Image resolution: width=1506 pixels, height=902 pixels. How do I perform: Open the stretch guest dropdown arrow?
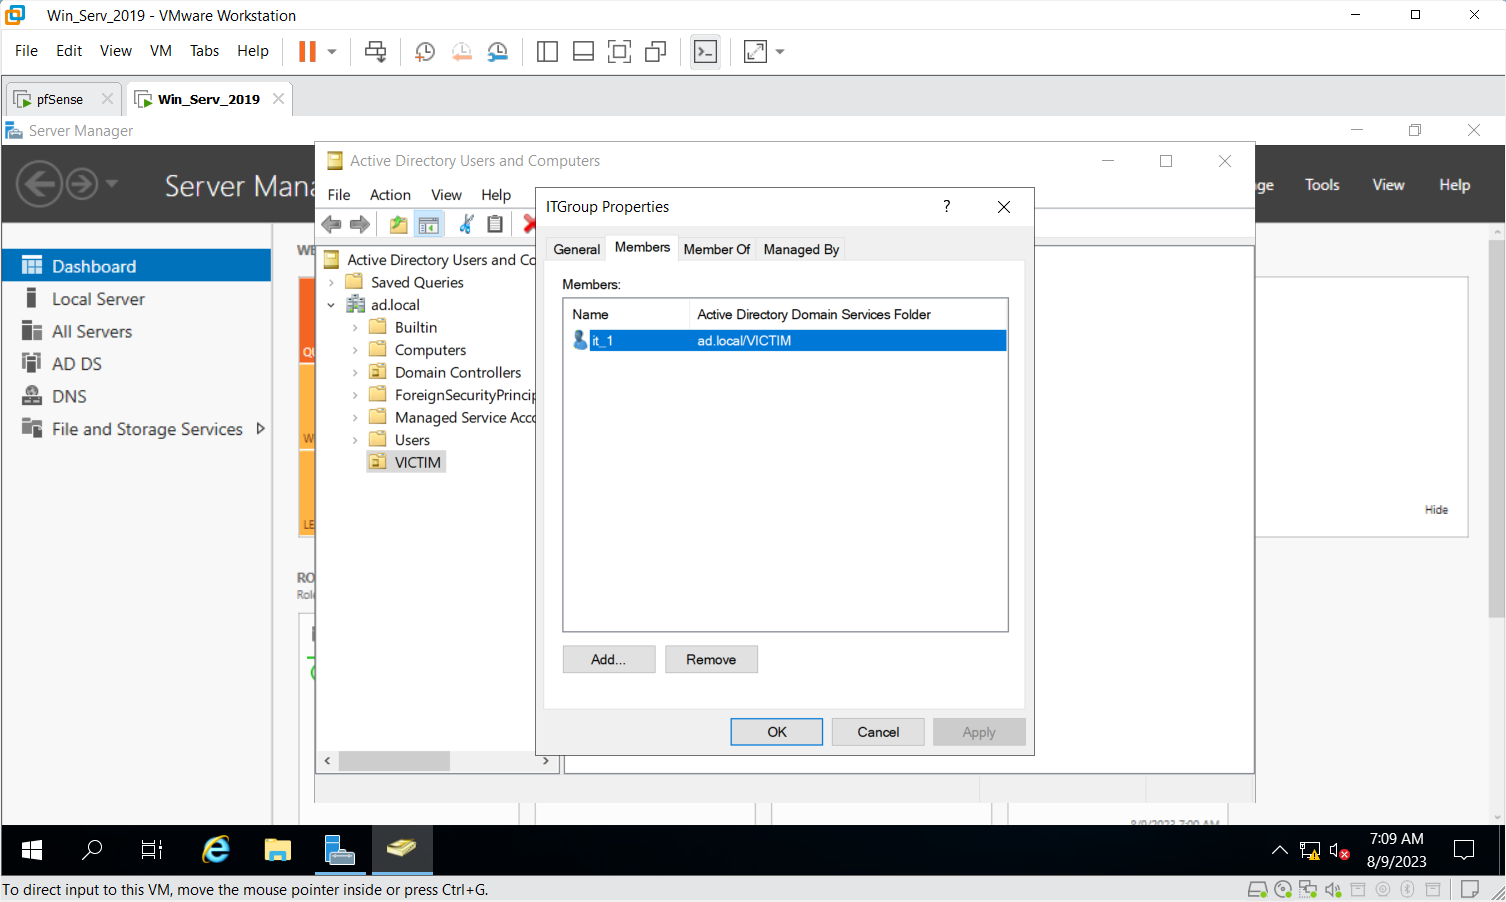[x=780, y=51]
